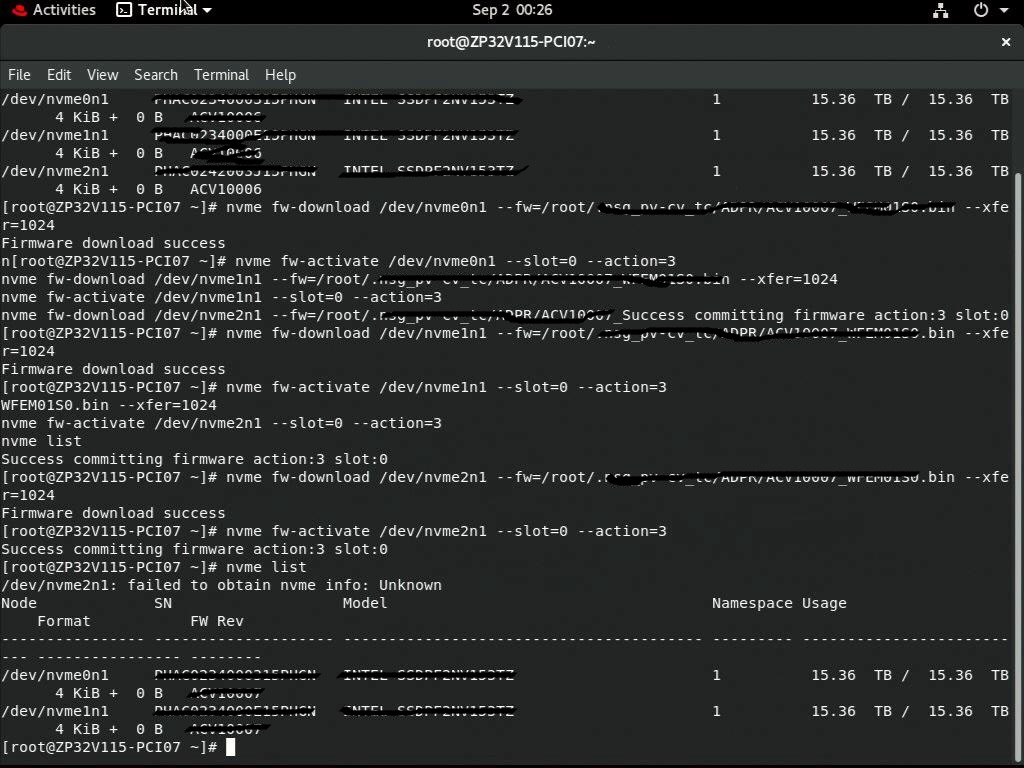Open the File menu

19,75
